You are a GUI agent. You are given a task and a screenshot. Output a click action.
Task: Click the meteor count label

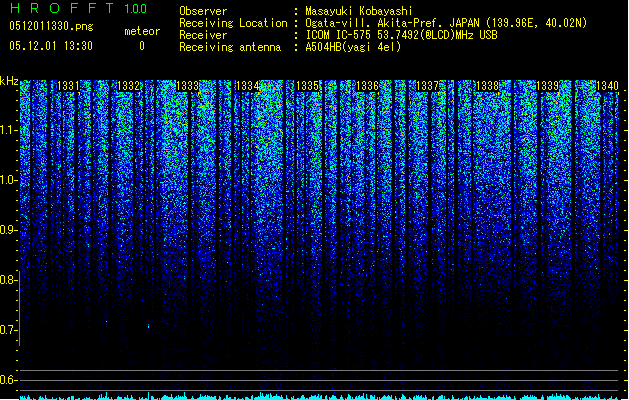pos(142,31)
